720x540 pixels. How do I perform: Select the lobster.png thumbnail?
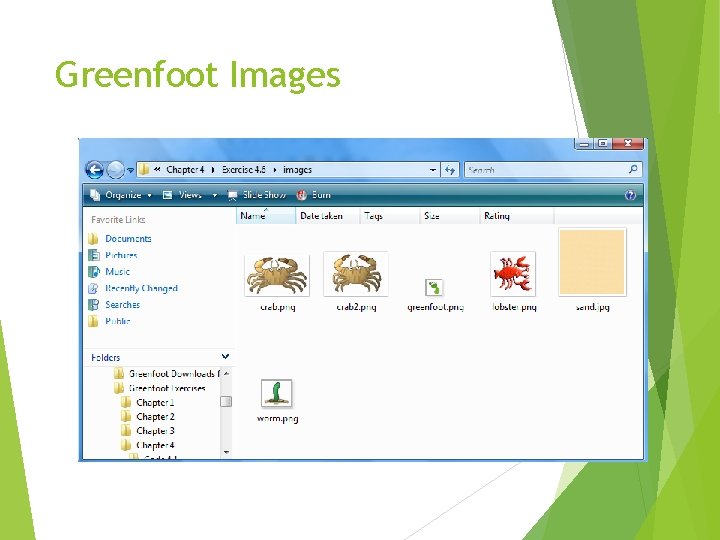(x=513, y=274)
